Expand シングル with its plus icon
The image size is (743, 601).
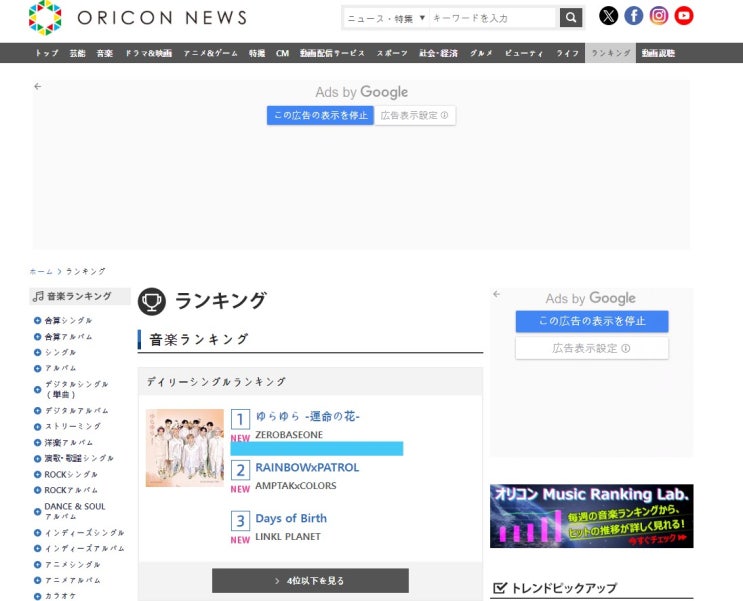click(37, 352)
